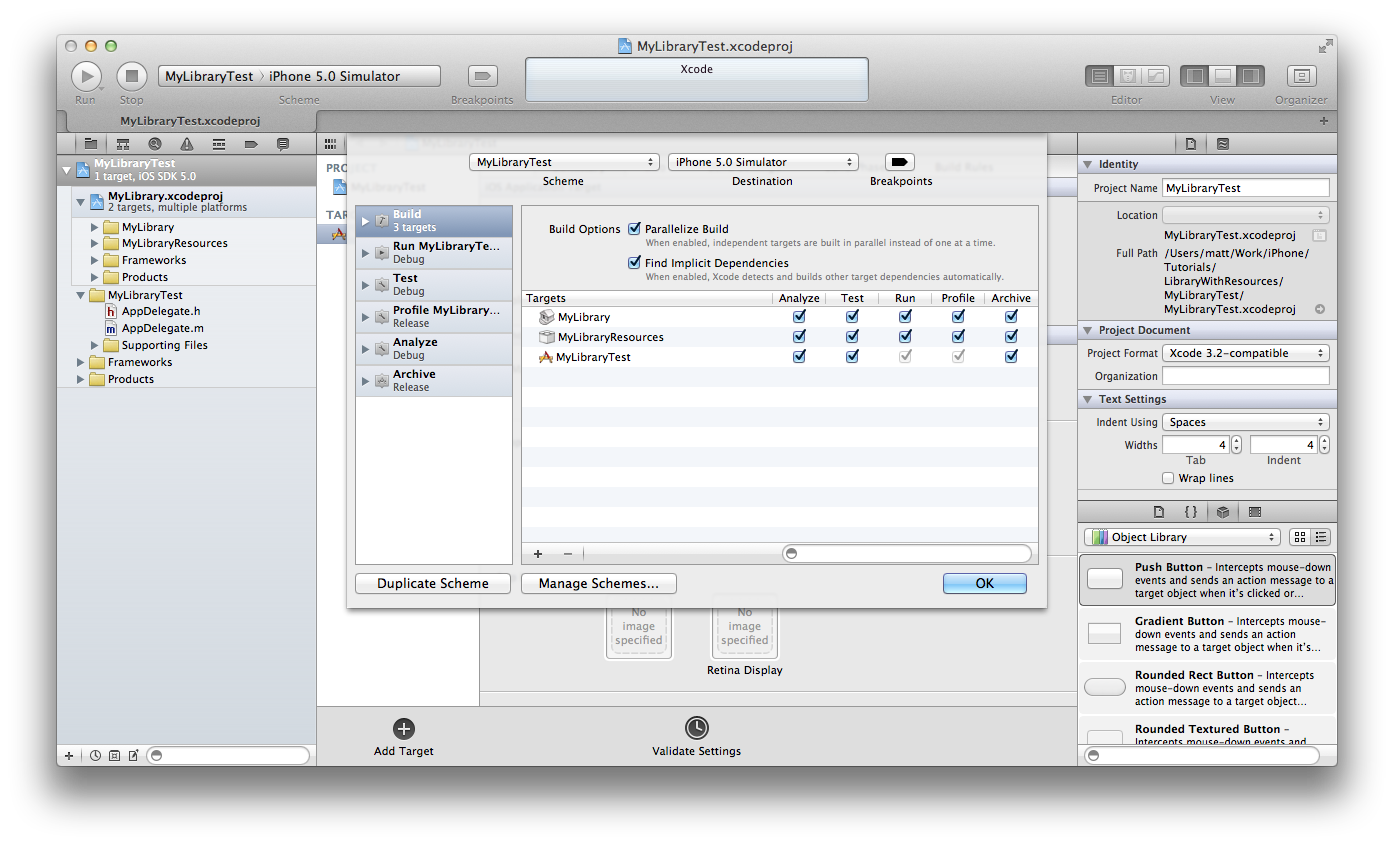Image resolution: width=1394 pixels, height=845 pixels.
Task: Click Manage Schemes button
Action: coord(599,583)
